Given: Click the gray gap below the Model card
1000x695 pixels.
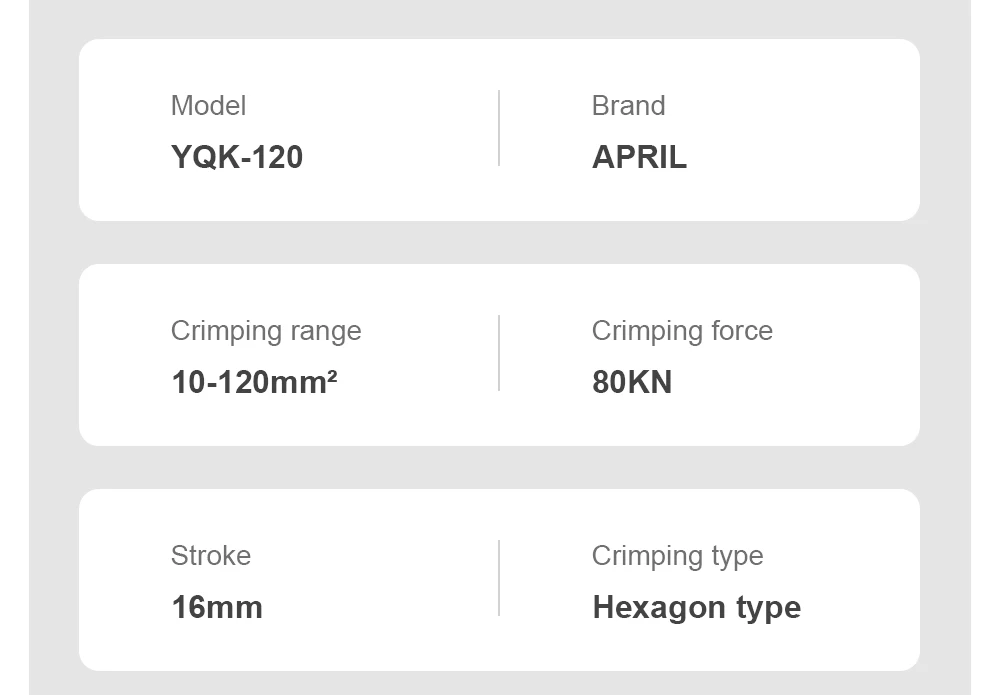Looking at the screenshot, I should pyautogui.click(x=499, y=242).
